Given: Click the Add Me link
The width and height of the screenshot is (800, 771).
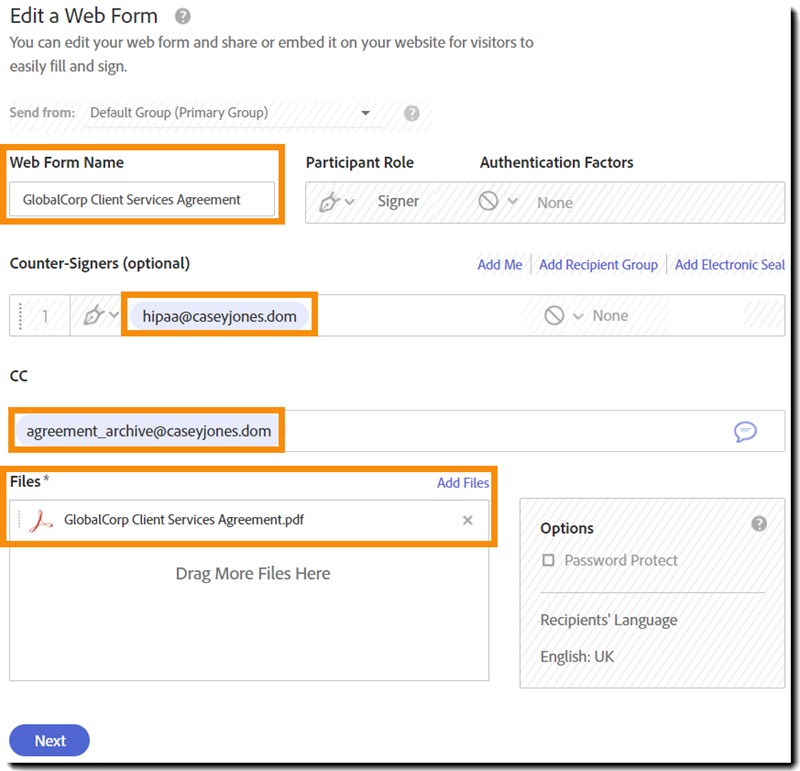Looking at the screenshot, I should point(500,265).
